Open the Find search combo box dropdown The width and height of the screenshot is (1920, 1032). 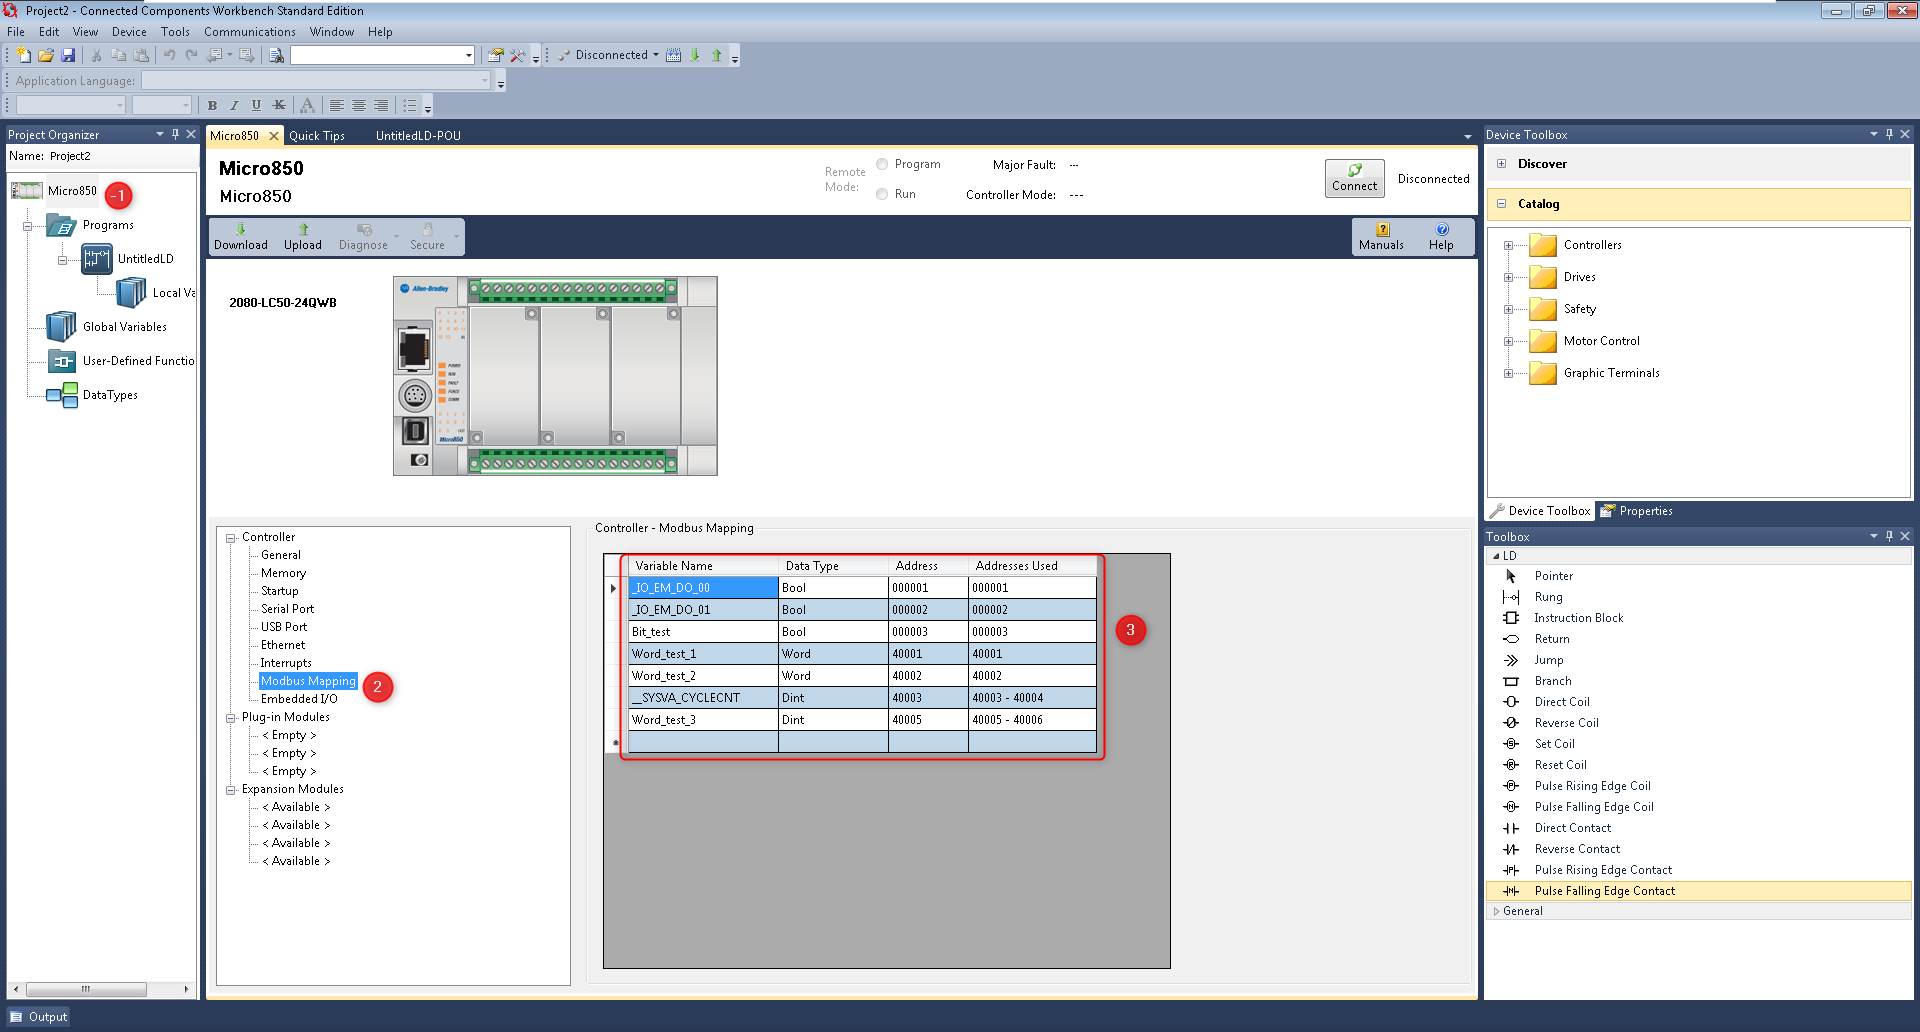click(468, 55)
